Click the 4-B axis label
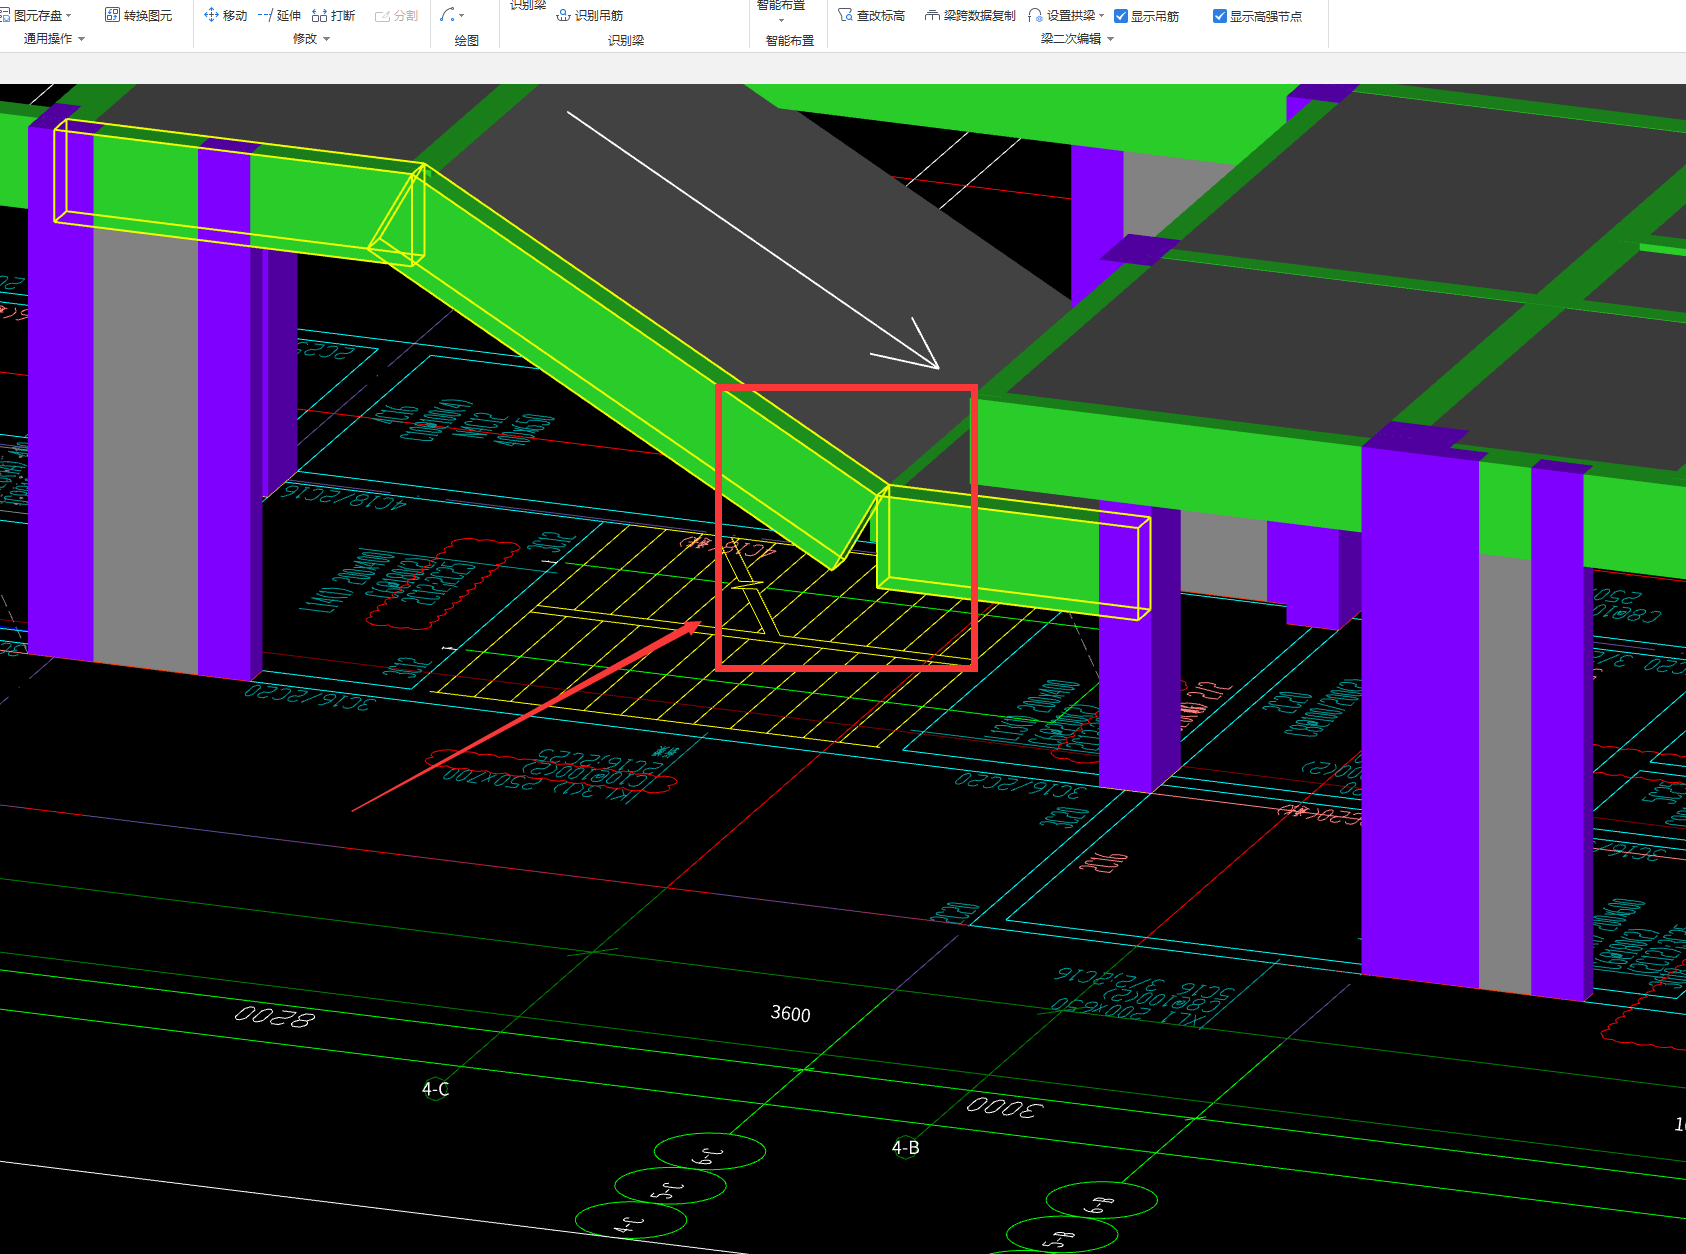The image size is (1686, 1254). click(905, 1147)
